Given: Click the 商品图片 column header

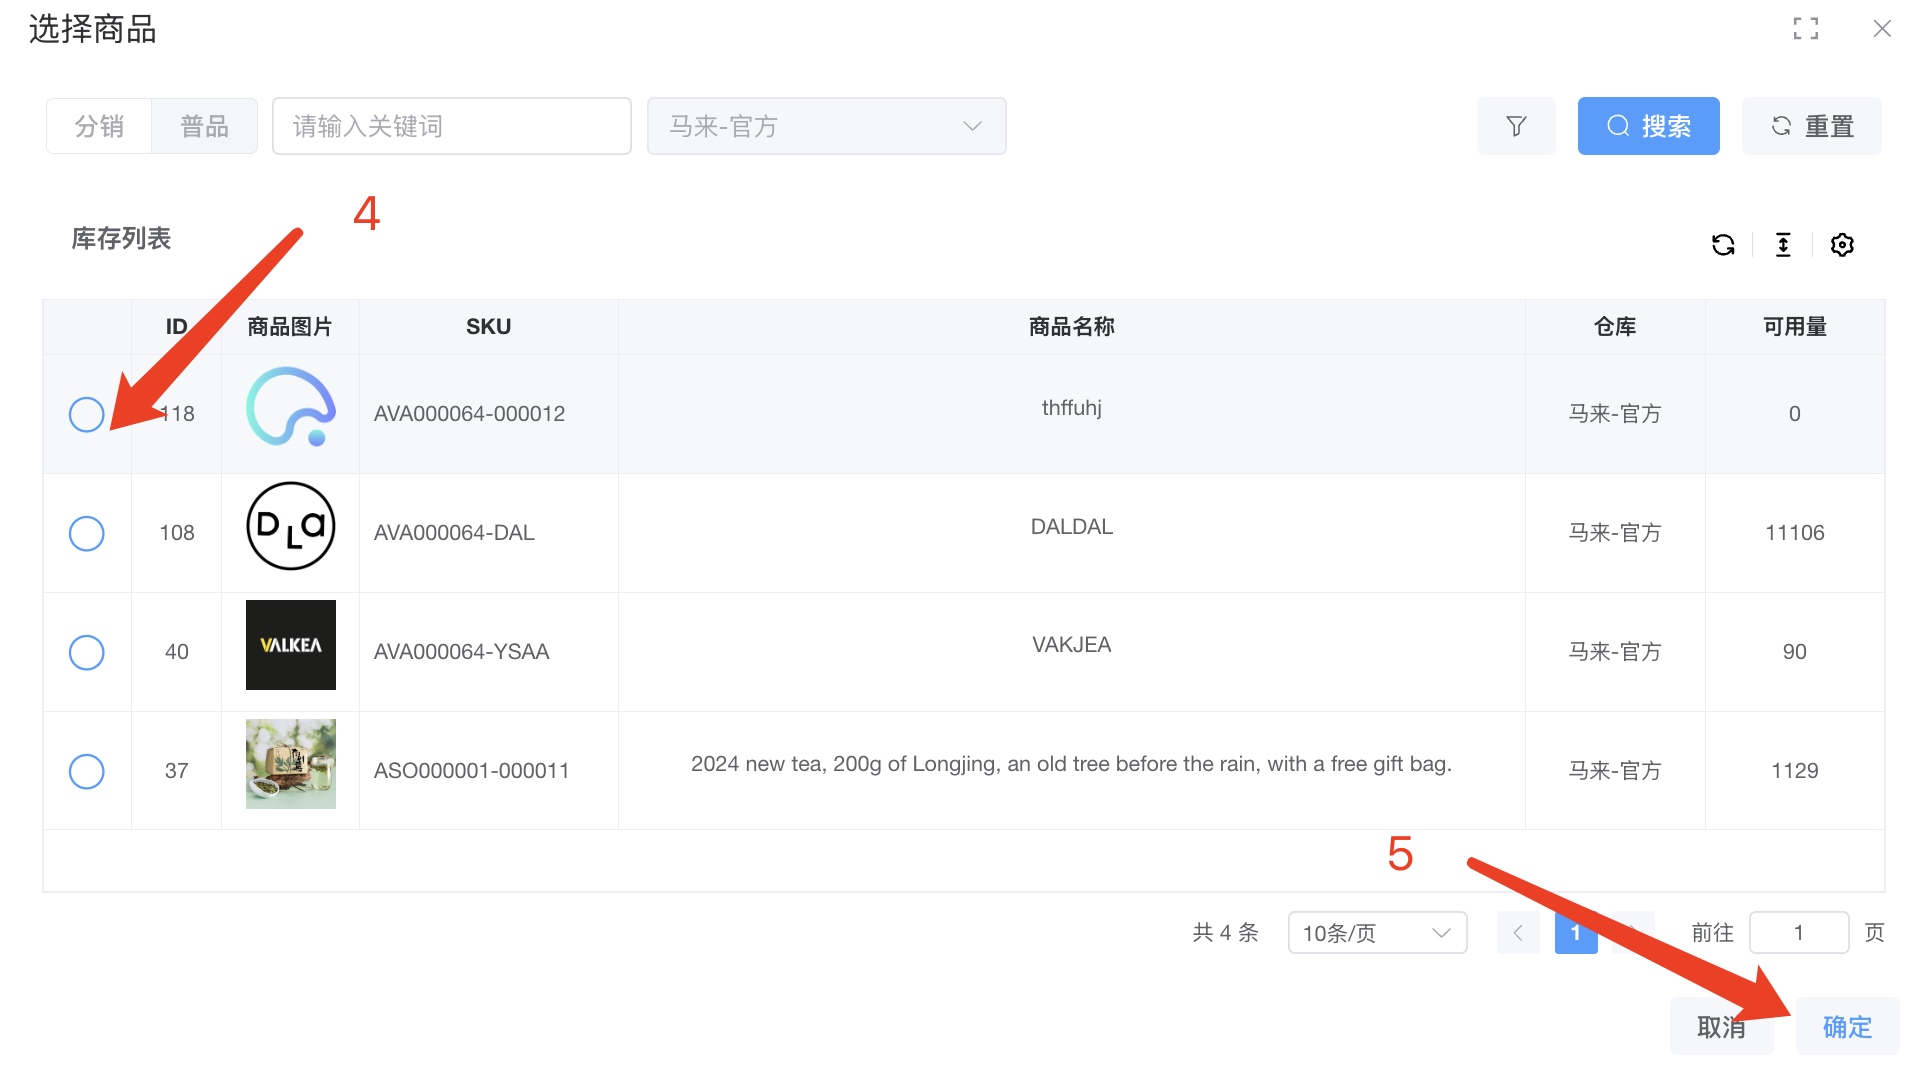Looking at the screenshot, I should (290, 327).
